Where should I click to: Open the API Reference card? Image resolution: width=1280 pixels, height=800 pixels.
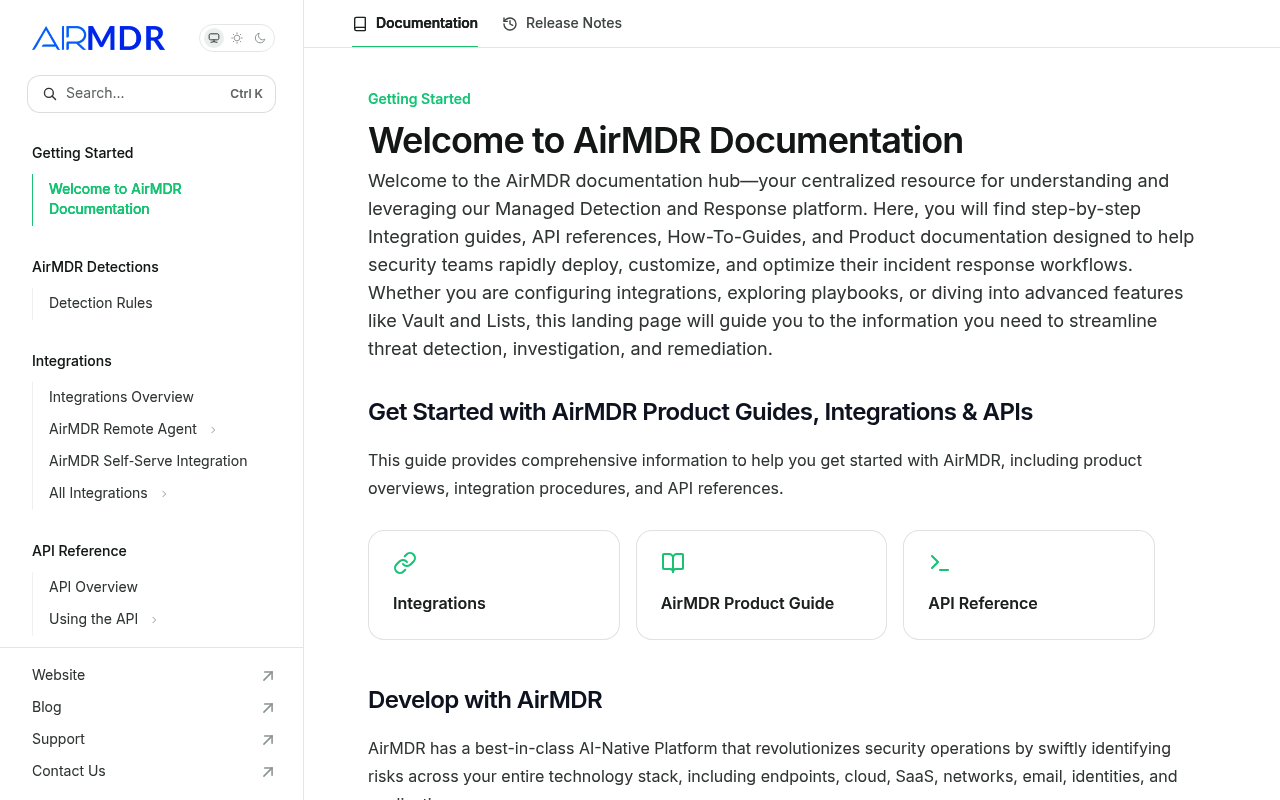point(1029,585)
